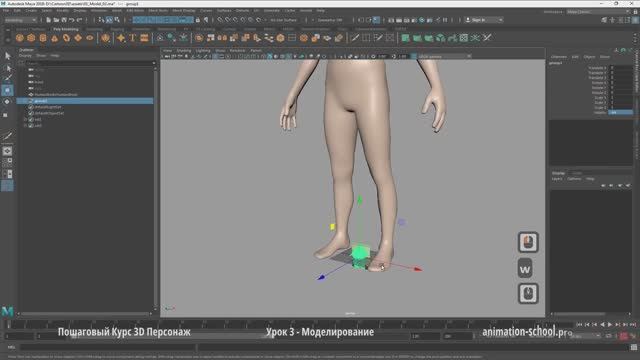640x360 pixels.
Task: Click the first green UV shelf icon
Action: pos(405,38)
